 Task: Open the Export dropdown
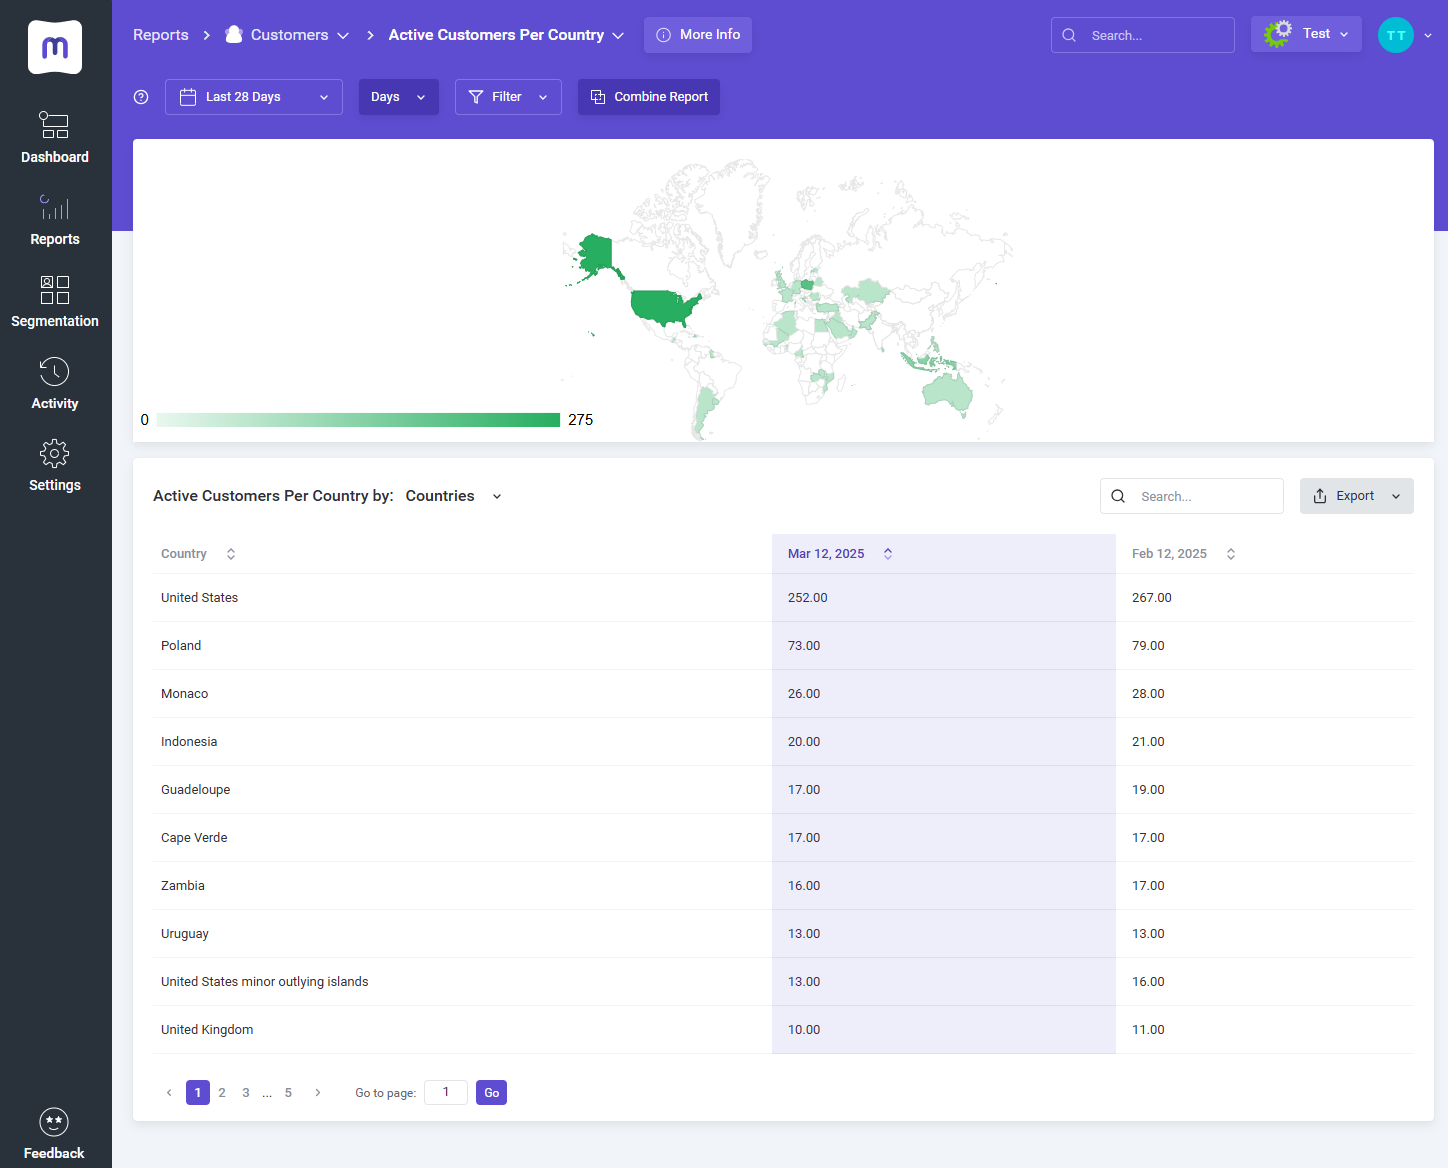point(1357,496)
